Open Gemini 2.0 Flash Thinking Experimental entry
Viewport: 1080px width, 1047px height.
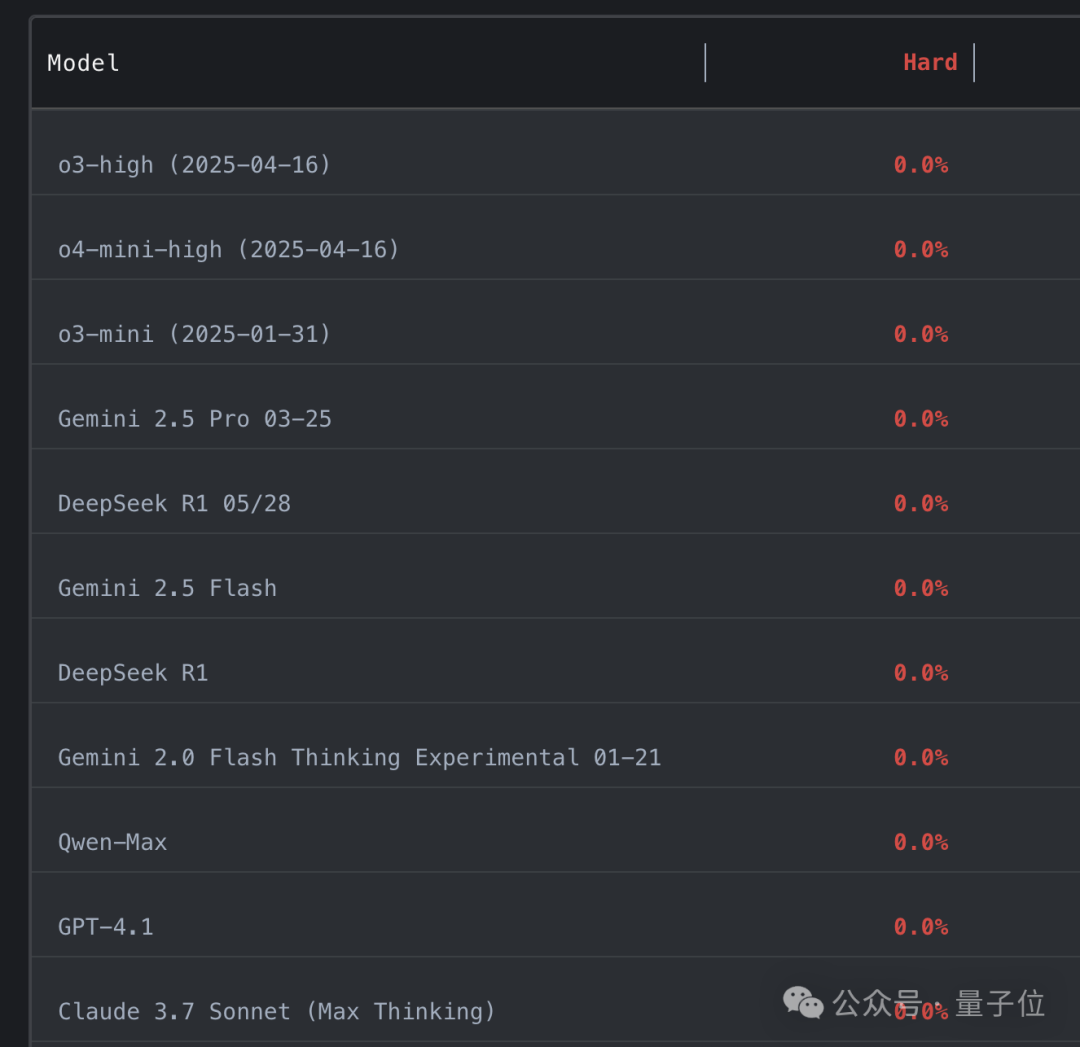[x=359, y=758]
